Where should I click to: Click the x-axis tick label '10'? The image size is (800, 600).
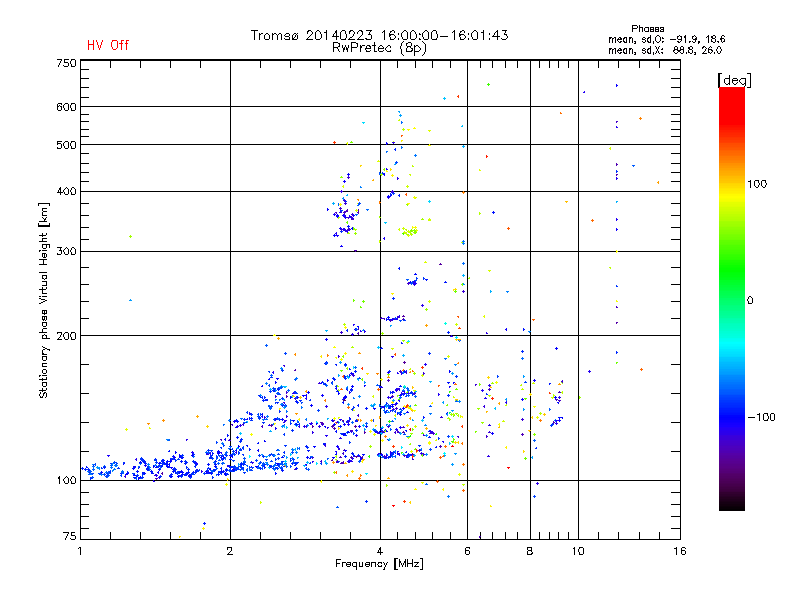[578, 551]
